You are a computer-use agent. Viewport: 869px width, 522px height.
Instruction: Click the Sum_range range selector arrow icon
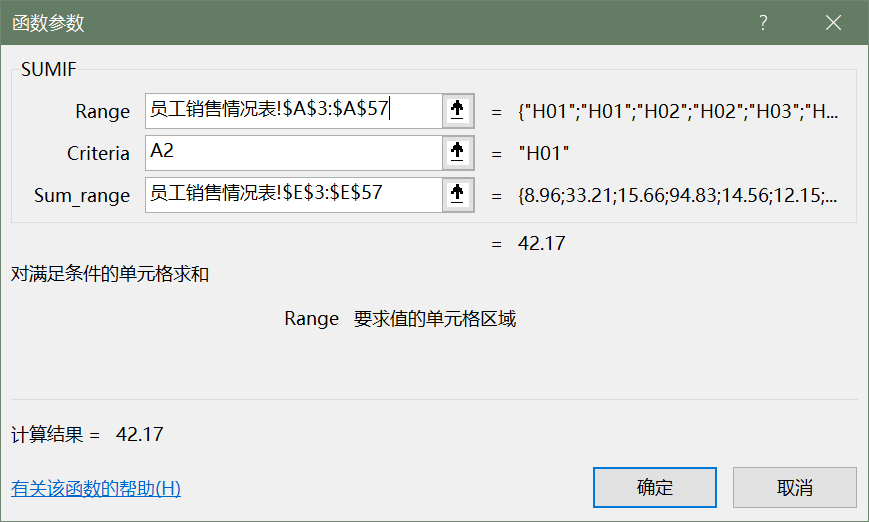pos(457,194)
